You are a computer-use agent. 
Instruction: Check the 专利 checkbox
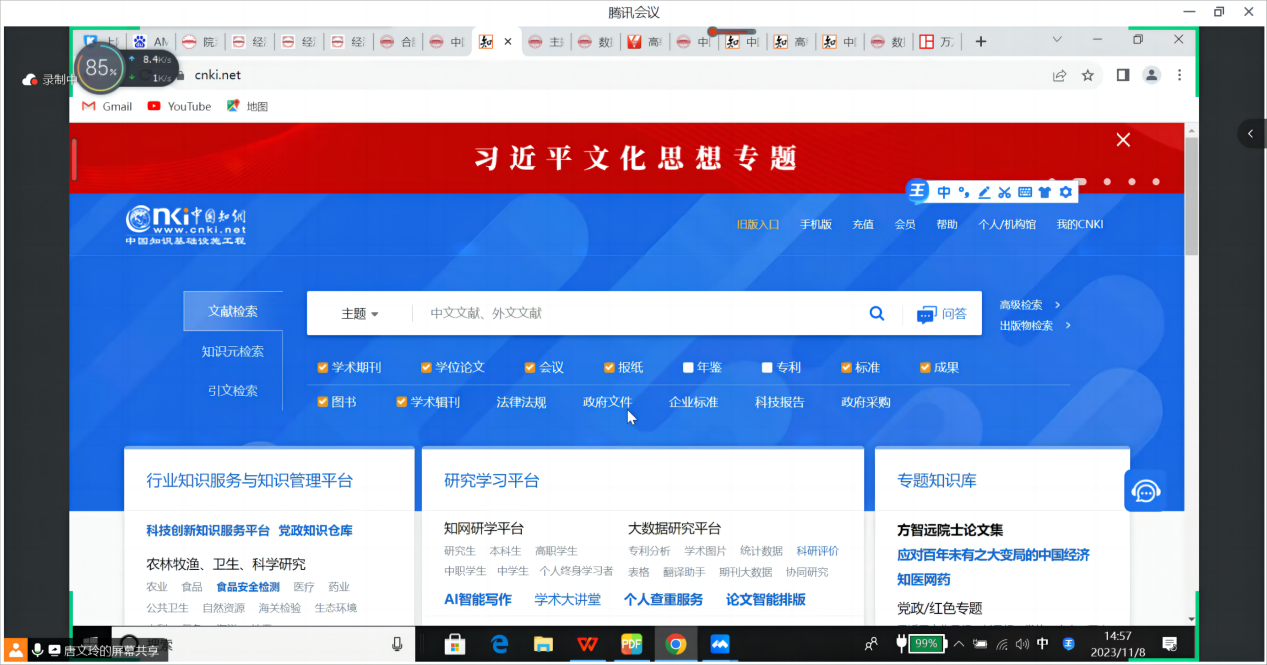point(767,367)
